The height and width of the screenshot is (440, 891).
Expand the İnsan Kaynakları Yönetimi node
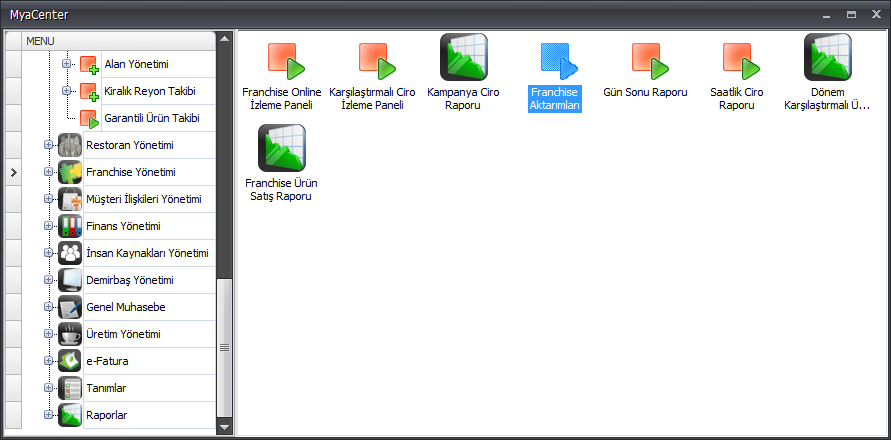48,253
